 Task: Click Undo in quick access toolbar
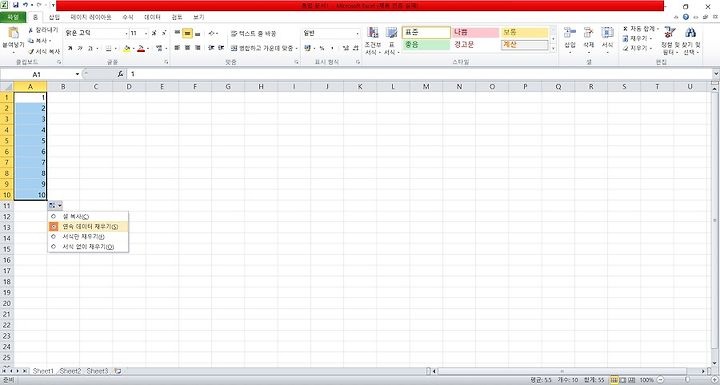25,5
